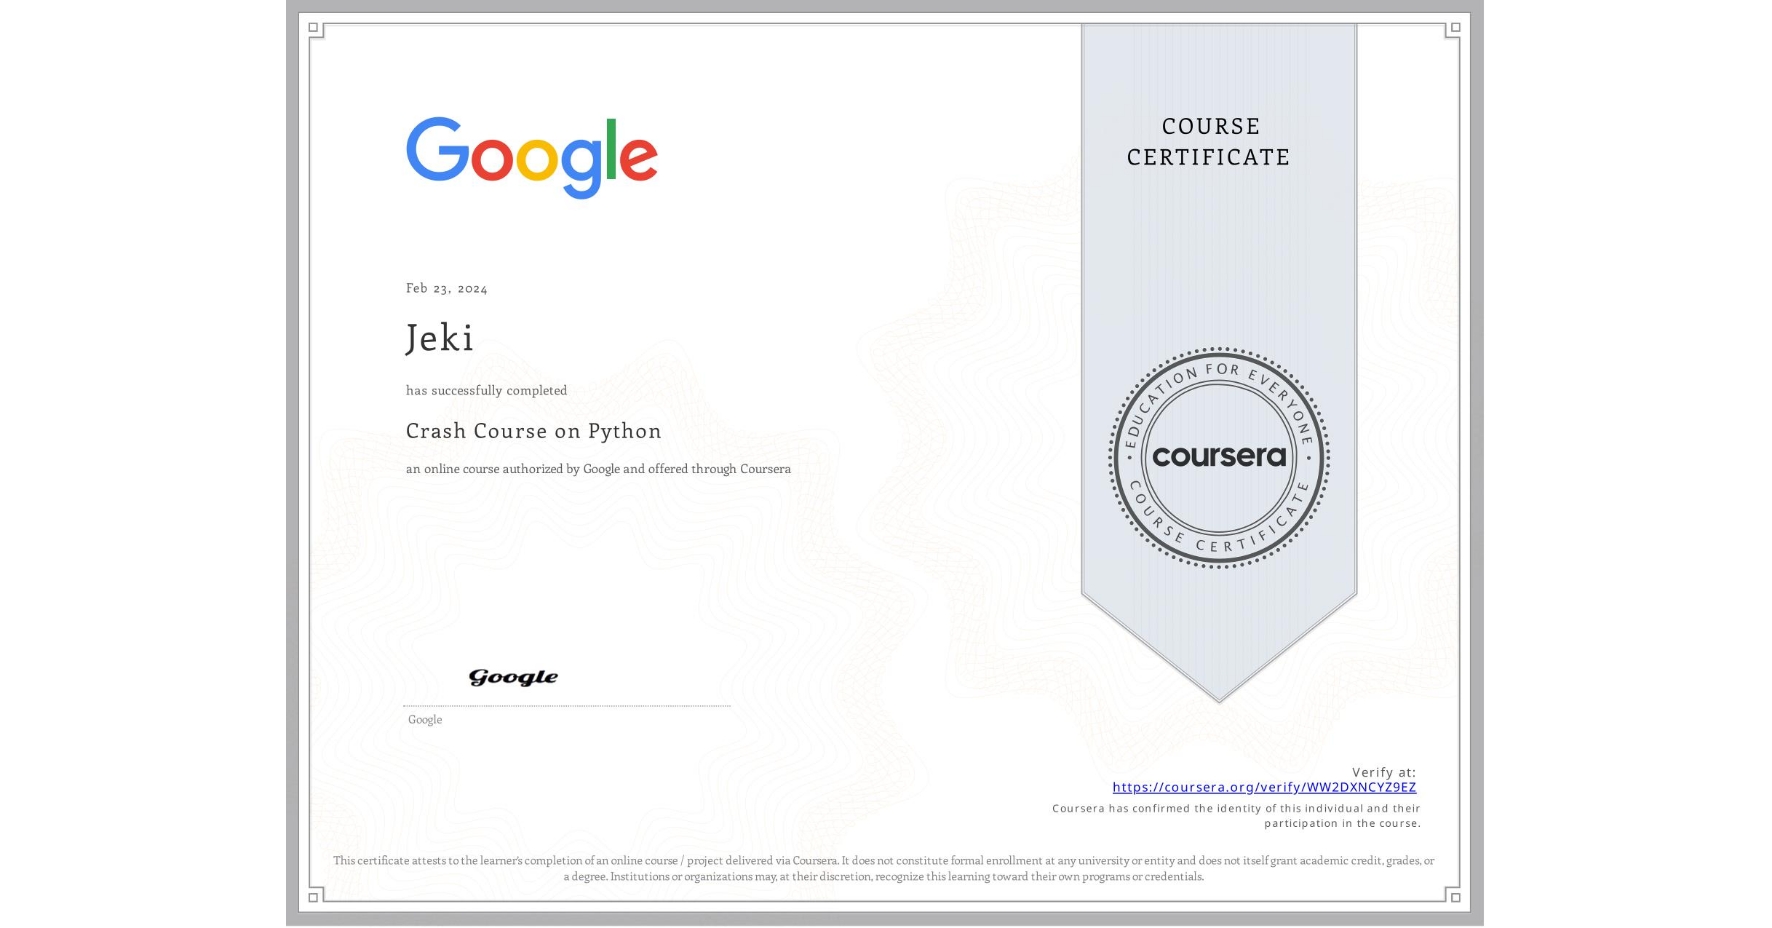Click the "COURSE CERTIFICATE" ribbon heading
This screenshot has height=928, width=1772.
click(x=1209, y=141)
